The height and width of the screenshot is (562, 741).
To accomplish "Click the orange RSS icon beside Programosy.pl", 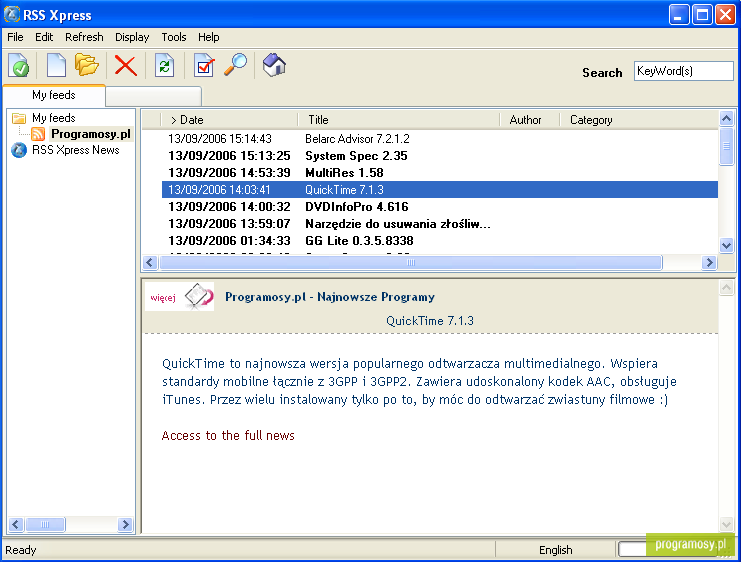I will click(38, 134).
